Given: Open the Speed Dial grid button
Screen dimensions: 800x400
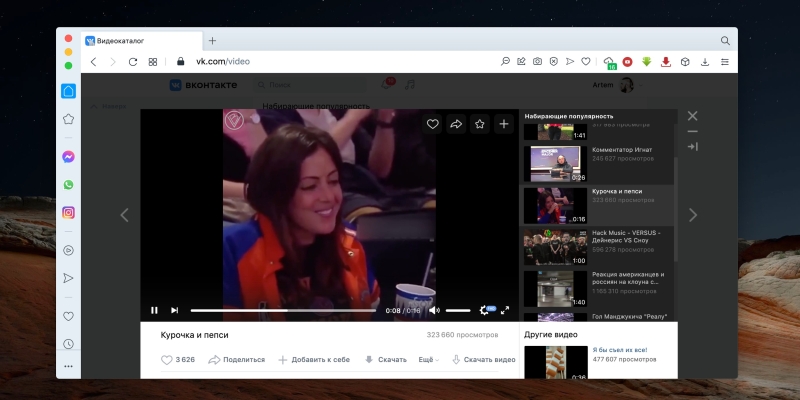Looking at the screenshot, I should pyautogui.click(x=153, y=62).
